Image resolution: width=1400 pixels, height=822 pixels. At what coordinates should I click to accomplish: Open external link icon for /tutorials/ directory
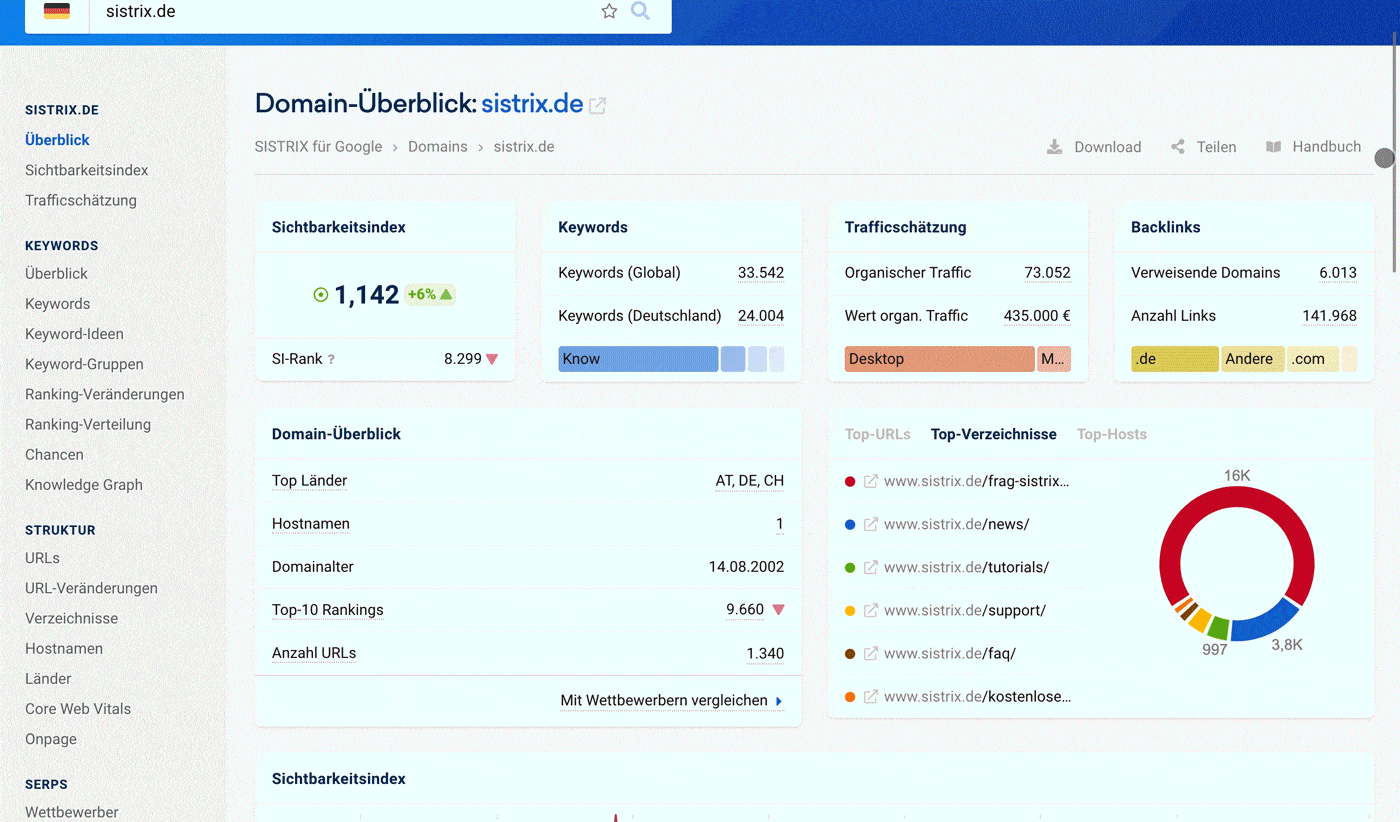pos(871,567)
